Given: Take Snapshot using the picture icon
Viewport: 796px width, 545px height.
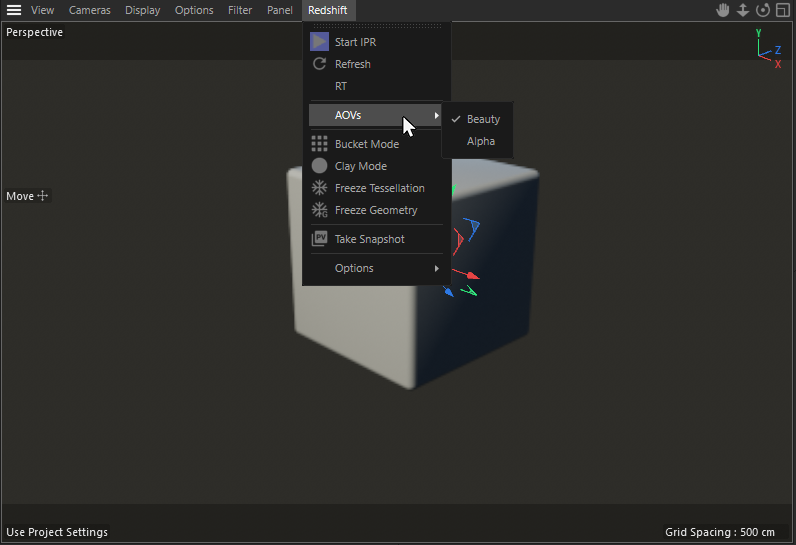Looking at the screenshot, I should coord(319,239).
